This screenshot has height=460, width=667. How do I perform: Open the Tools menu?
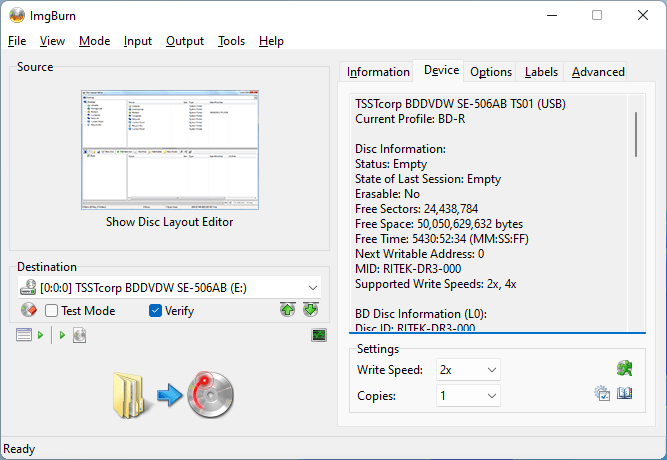[x=231, y=41]
